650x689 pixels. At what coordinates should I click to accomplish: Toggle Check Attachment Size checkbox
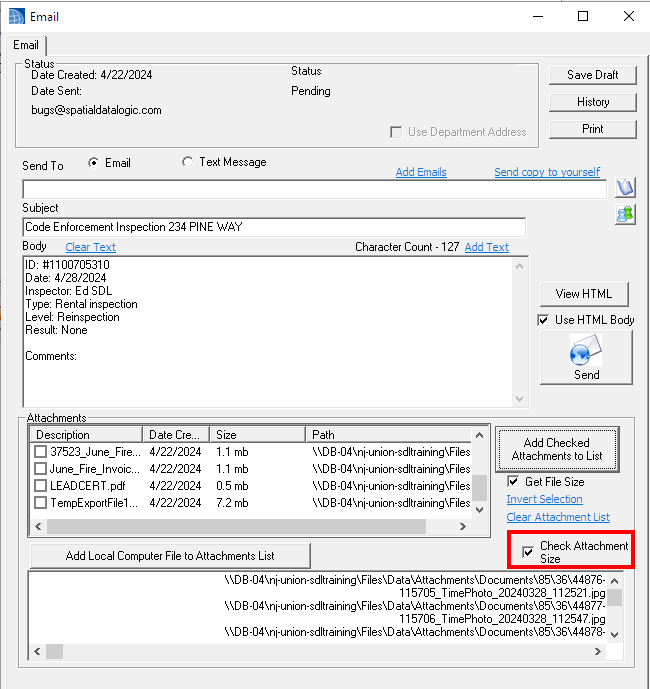tap(528, 552)
